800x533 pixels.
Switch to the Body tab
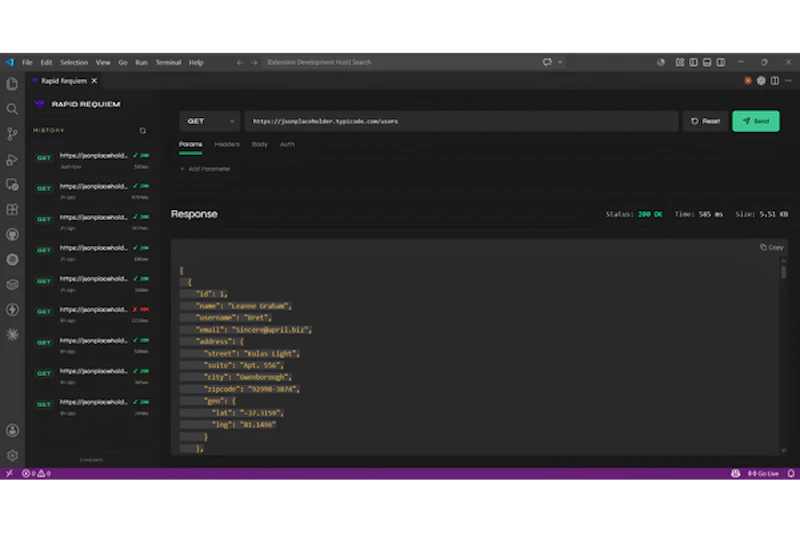(x=259, y=144)
